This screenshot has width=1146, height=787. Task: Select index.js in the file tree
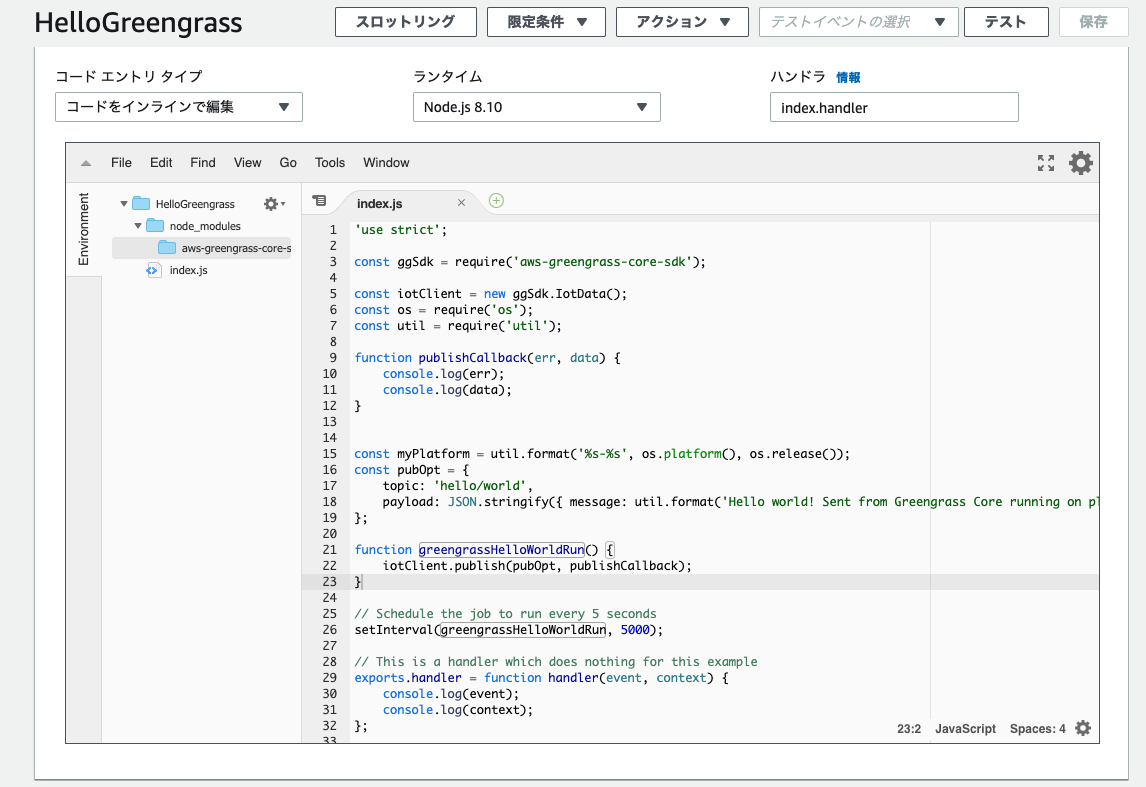click(189, 270)
